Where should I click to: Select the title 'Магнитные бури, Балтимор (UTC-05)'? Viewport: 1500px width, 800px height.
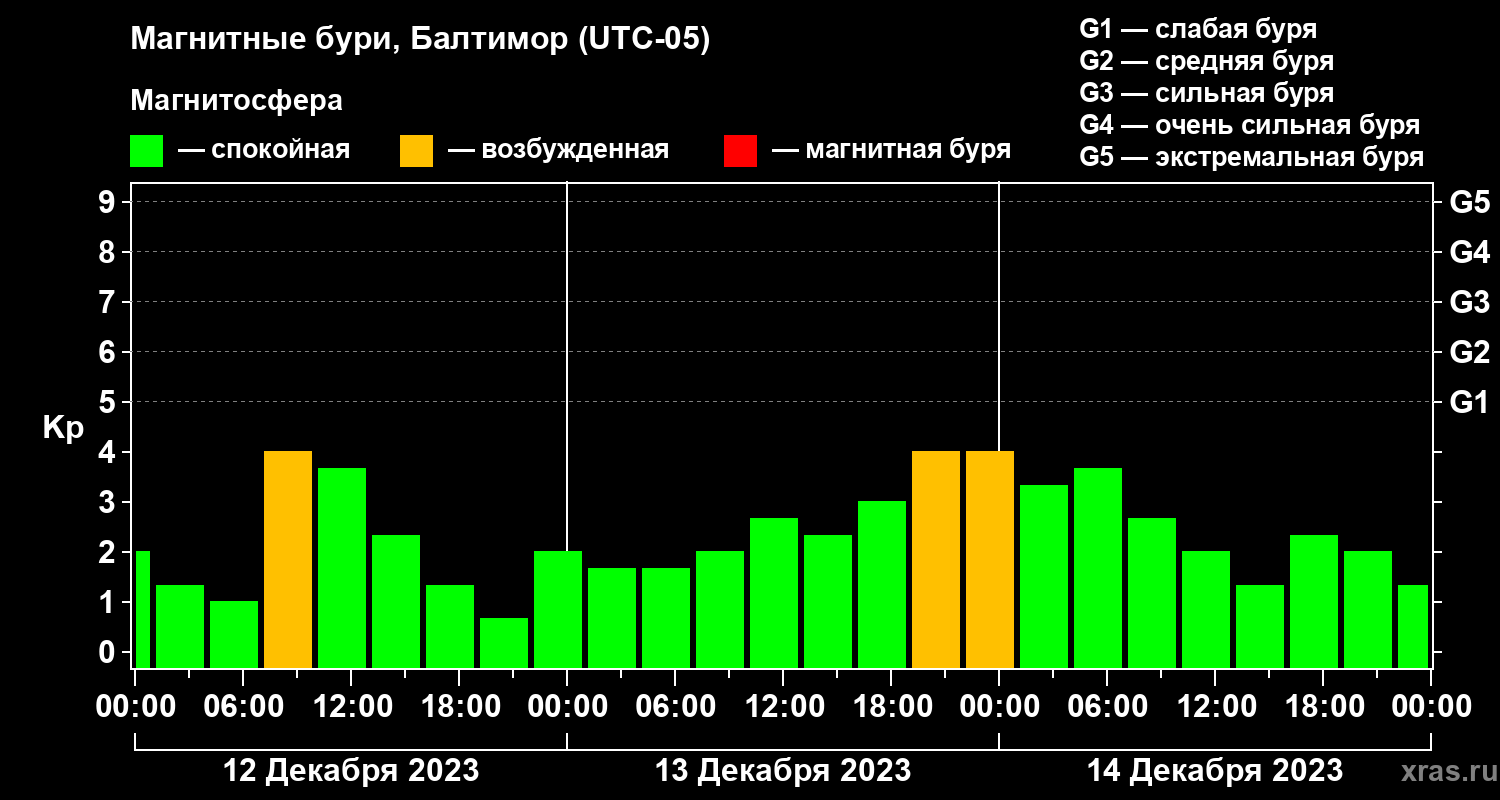[420, 40]
